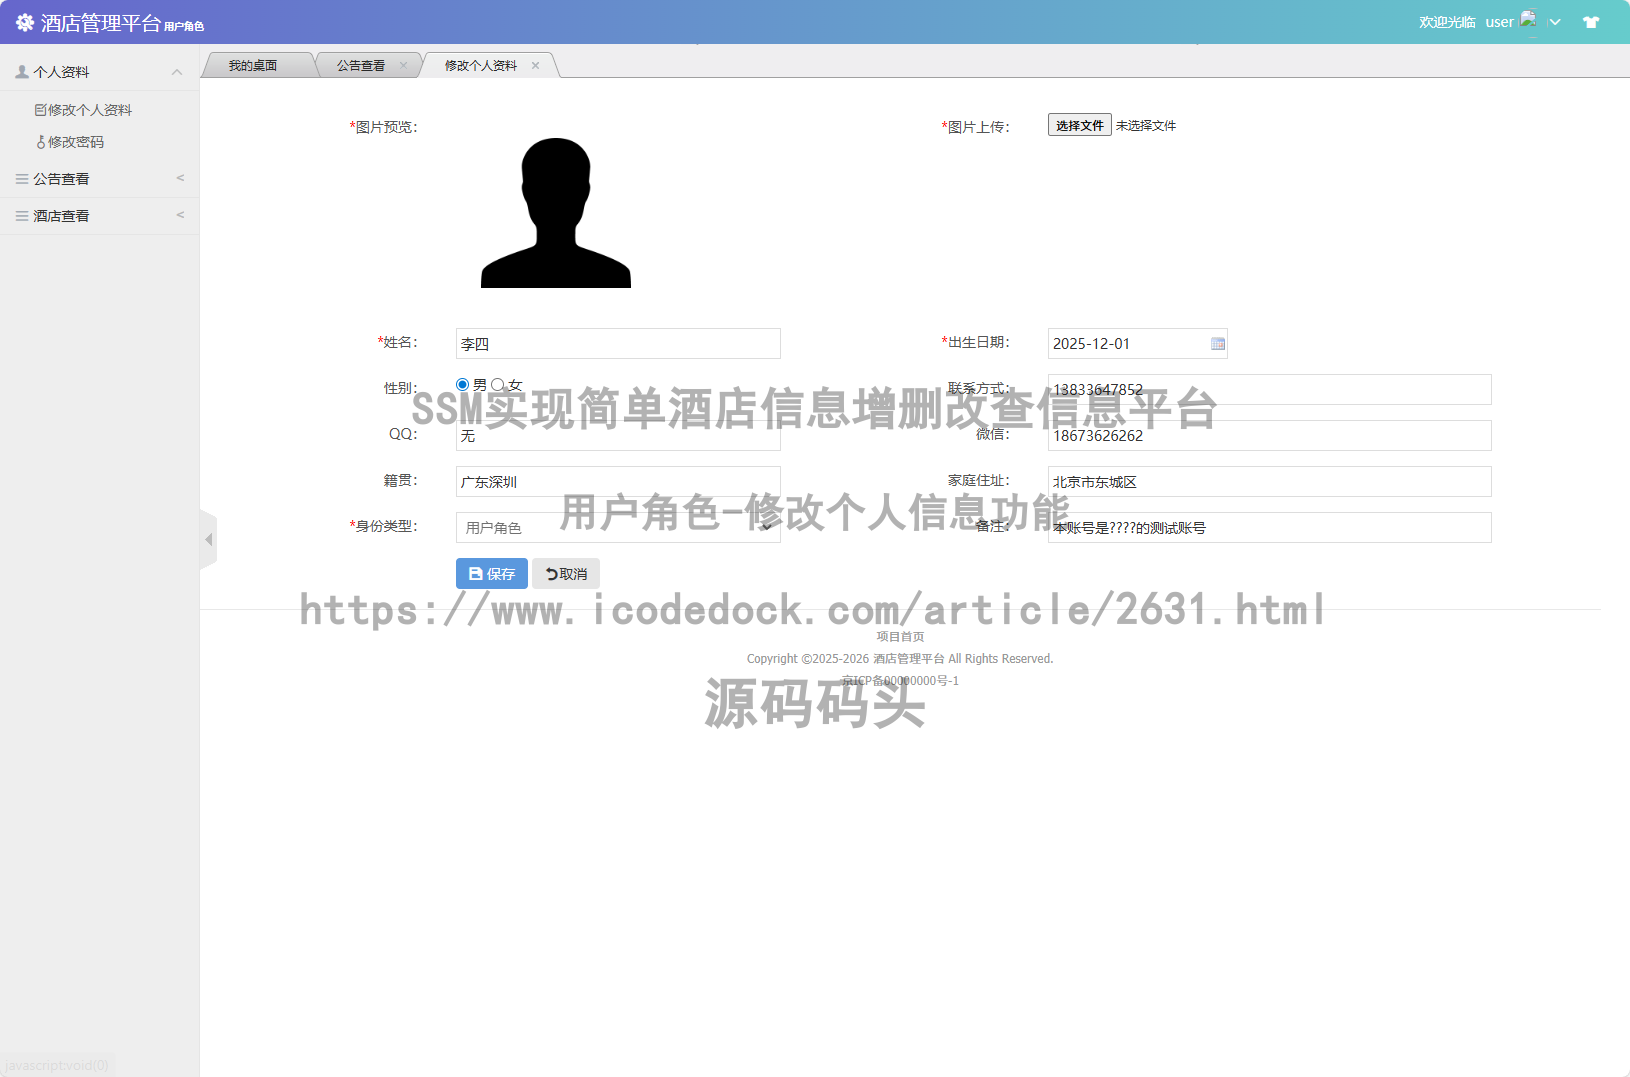Screen dimensions: 1630x1077
Task: Select the 女 gender radio button
Action: pyautogui.click(x=499, y=384)
